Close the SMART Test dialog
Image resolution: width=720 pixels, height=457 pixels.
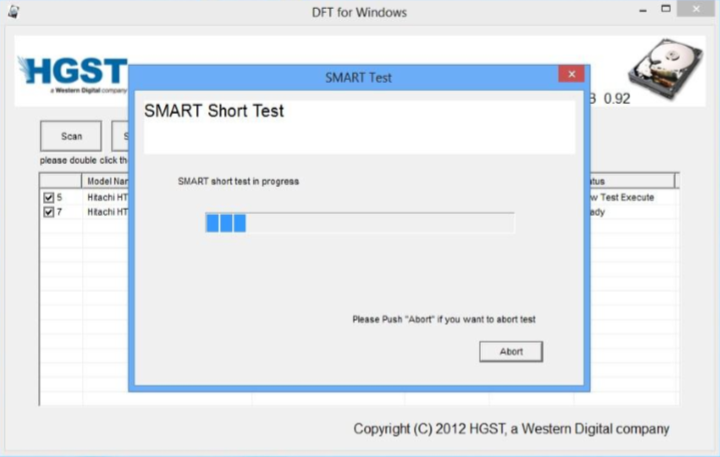point(571,74)
